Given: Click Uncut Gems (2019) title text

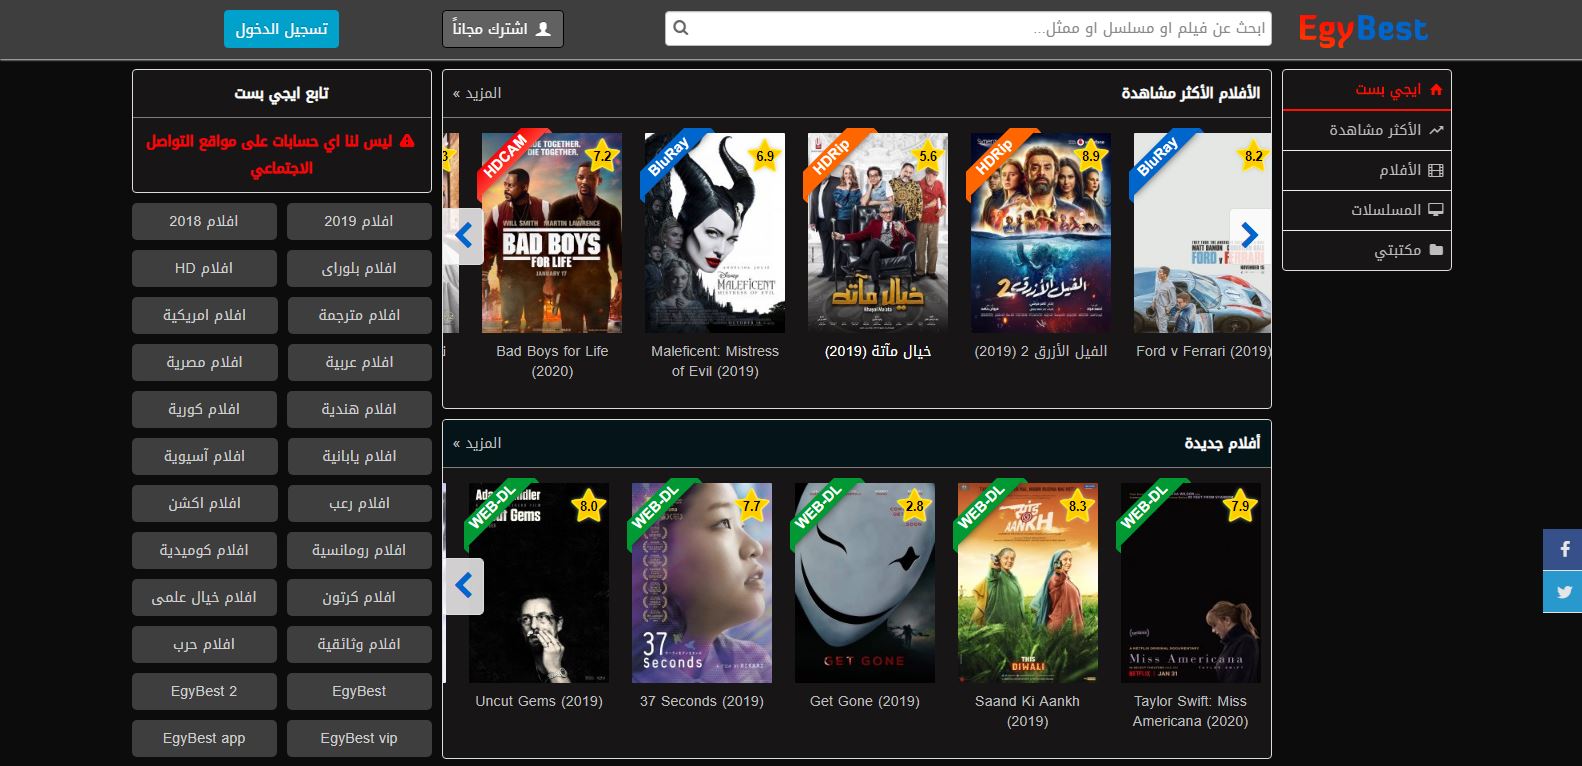Looking at the screenshot, I should [x=539, y=701].
